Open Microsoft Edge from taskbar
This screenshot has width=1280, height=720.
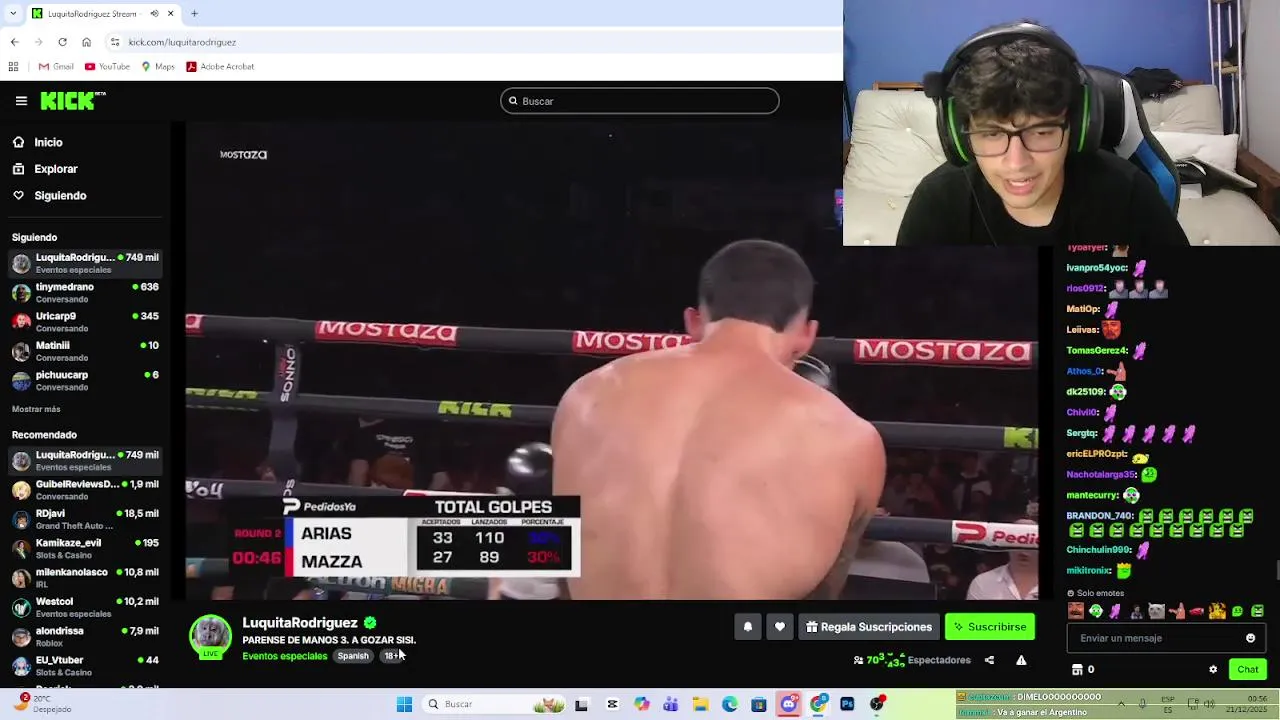click(x=730, y=704)
